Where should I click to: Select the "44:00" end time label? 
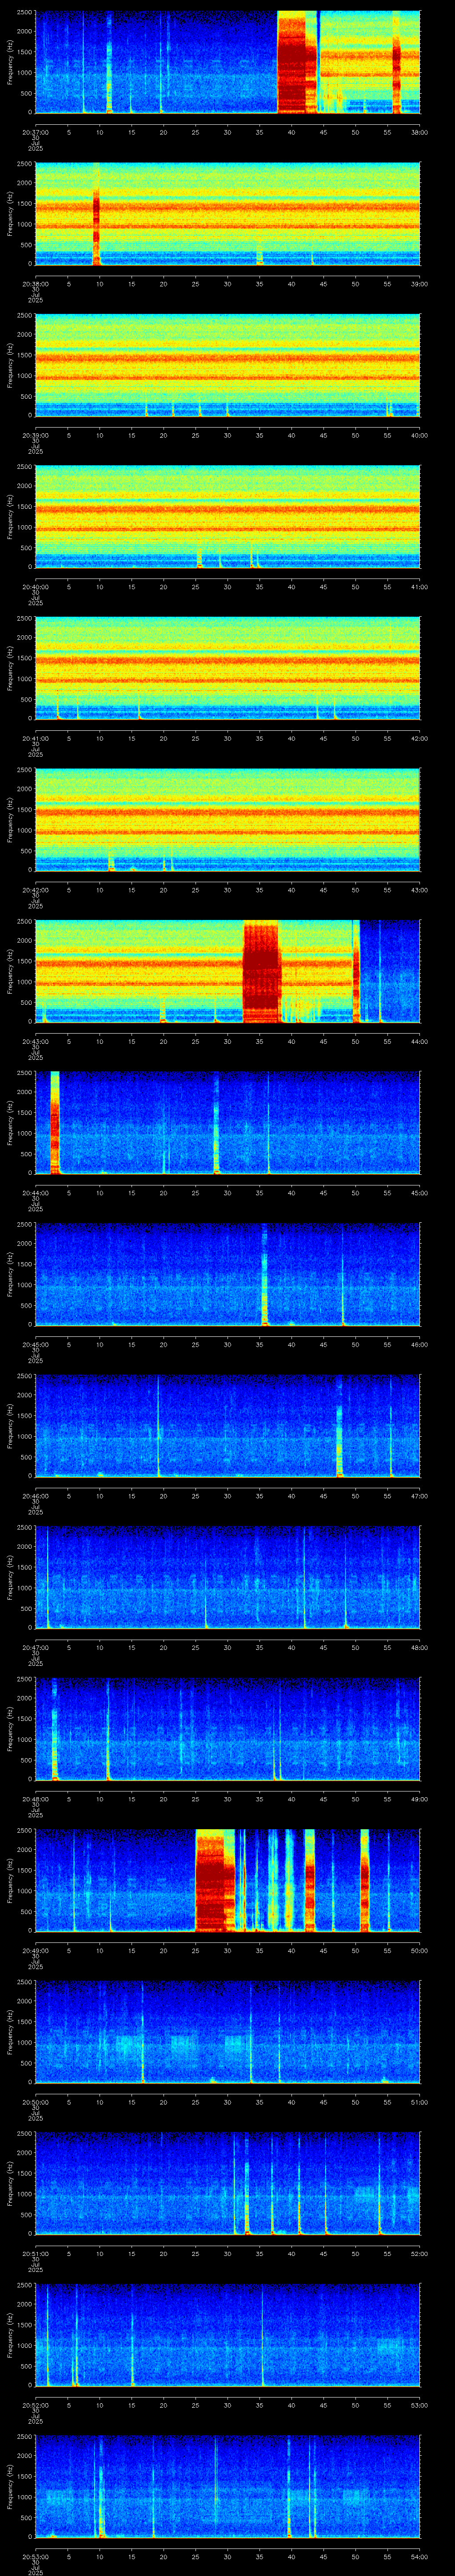click(419, 1041)
